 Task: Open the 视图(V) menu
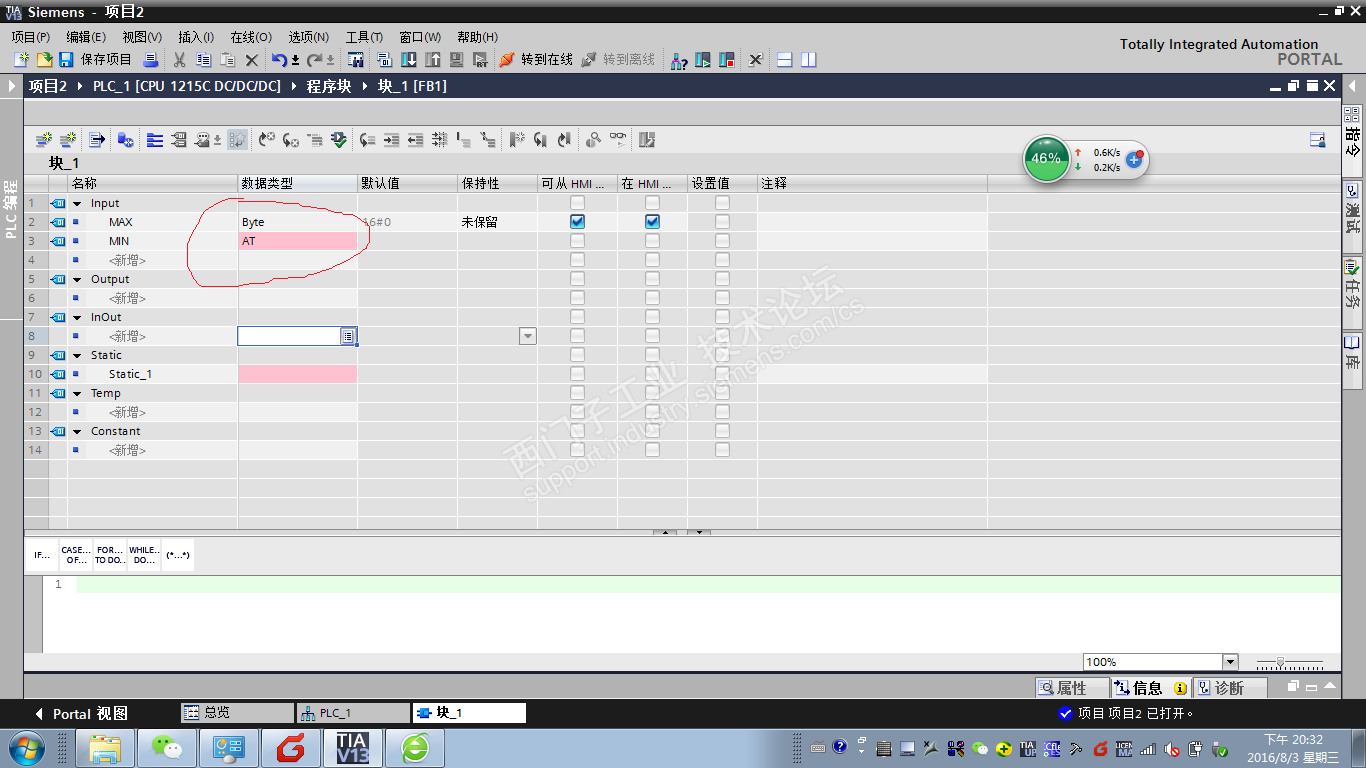pyautogui.click(x=142, y=37)
